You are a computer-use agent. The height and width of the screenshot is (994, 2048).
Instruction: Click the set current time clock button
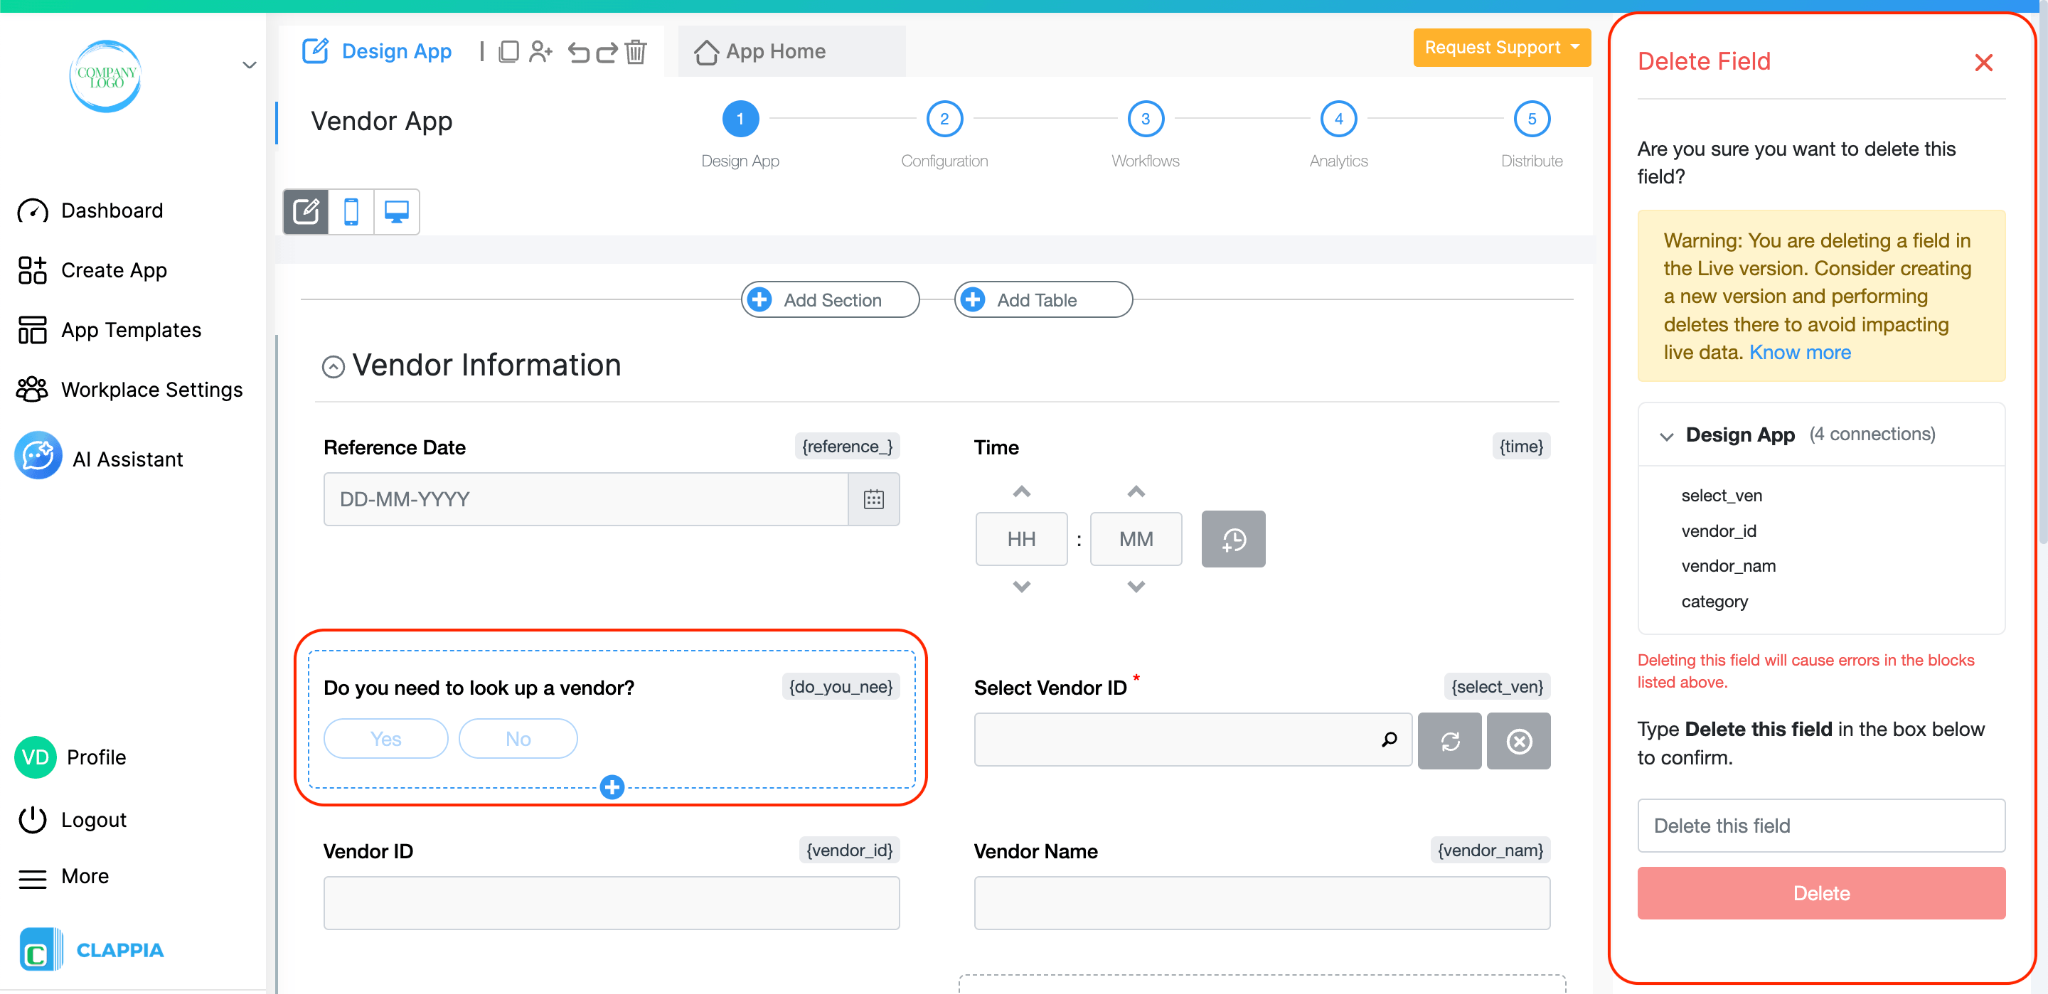(1234, 539)
